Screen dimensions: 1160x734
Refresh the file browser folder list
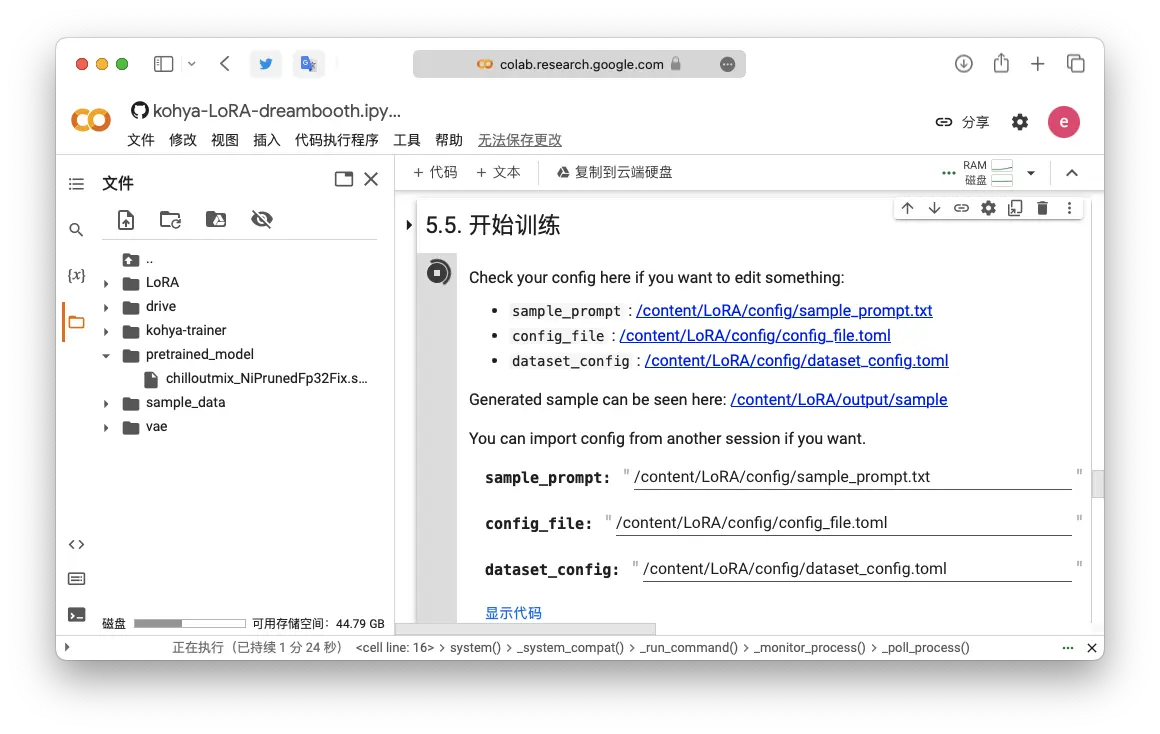point(171,220)
